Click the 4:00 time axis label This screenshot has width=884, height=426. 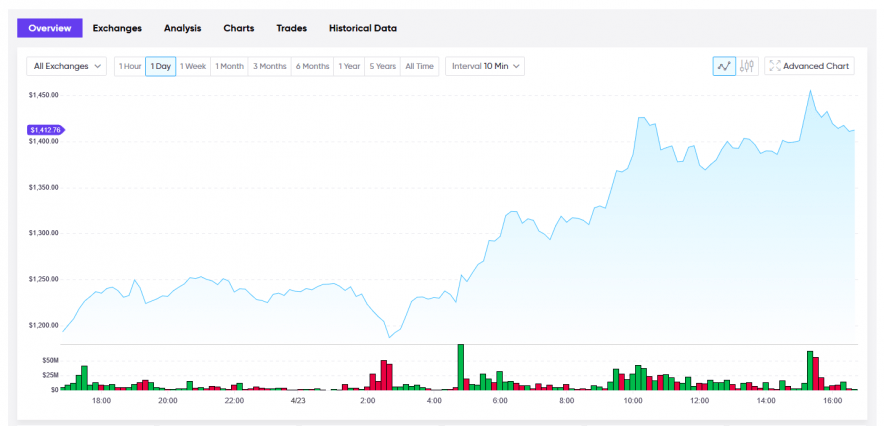434,401
